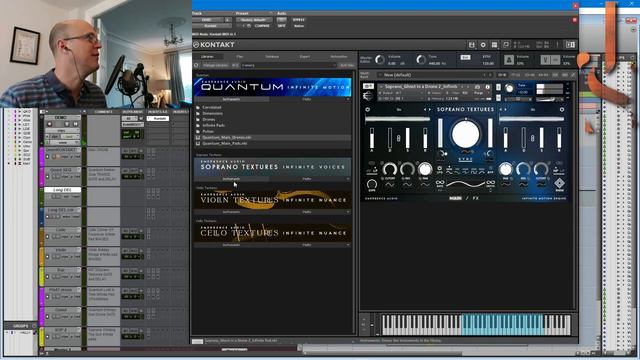Viewport: 640px width, 360px height.
Task: Click the RNDM dice button
Action: (x=560, y=184)
